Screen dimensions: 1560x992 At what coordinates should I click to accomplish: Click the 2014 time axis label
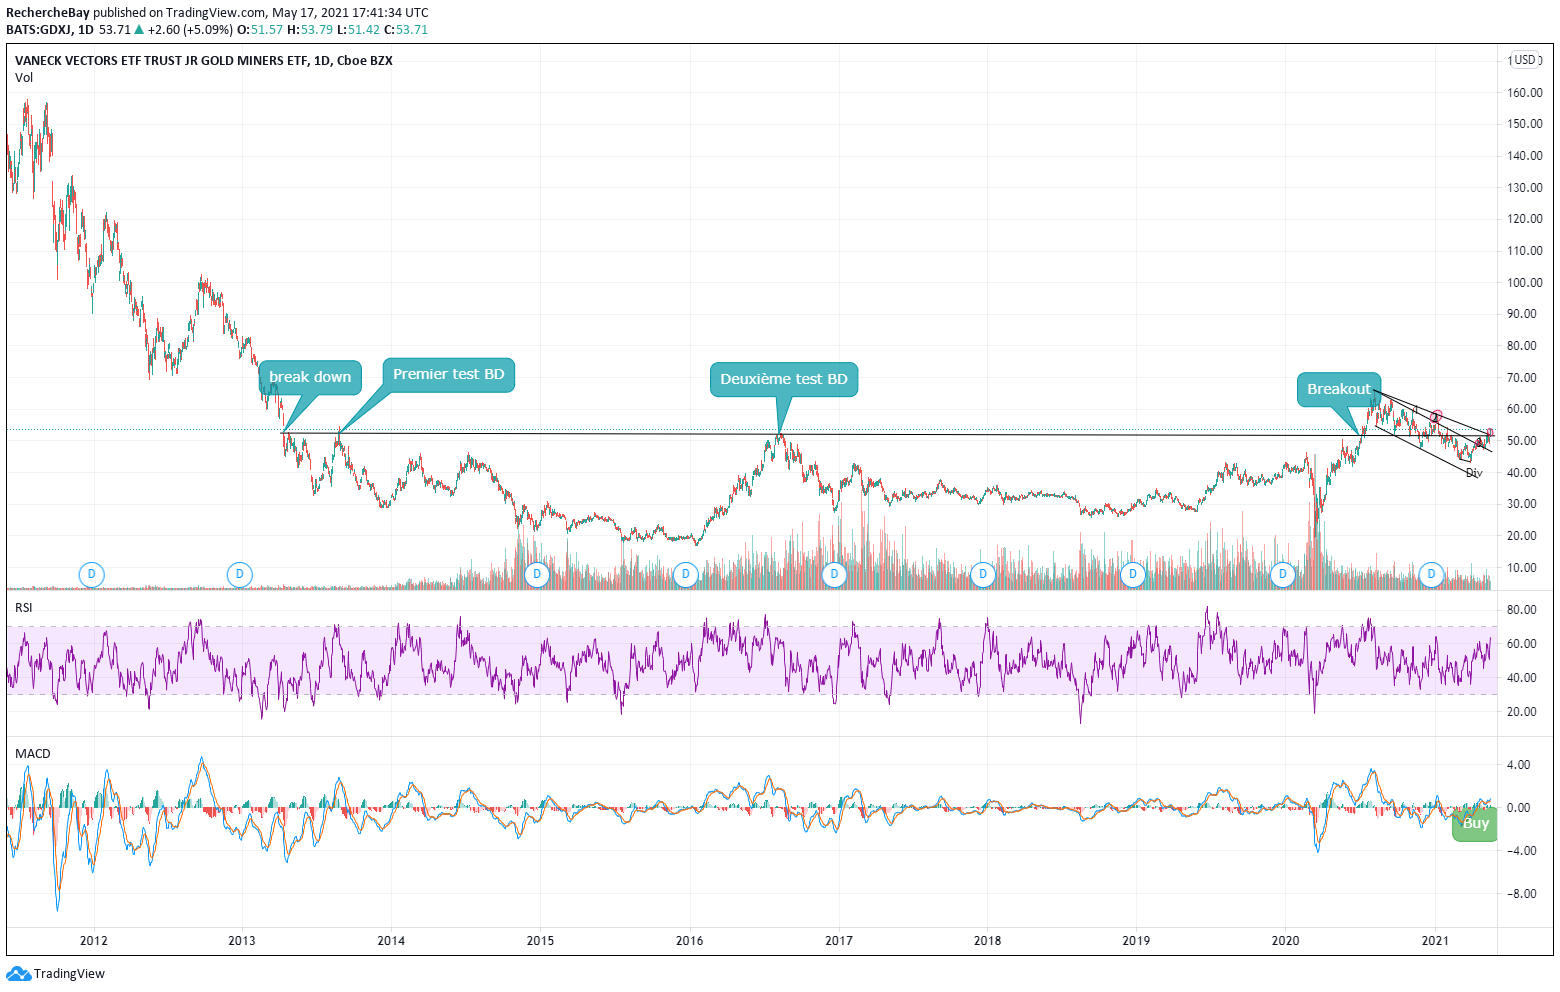point(391,940)
